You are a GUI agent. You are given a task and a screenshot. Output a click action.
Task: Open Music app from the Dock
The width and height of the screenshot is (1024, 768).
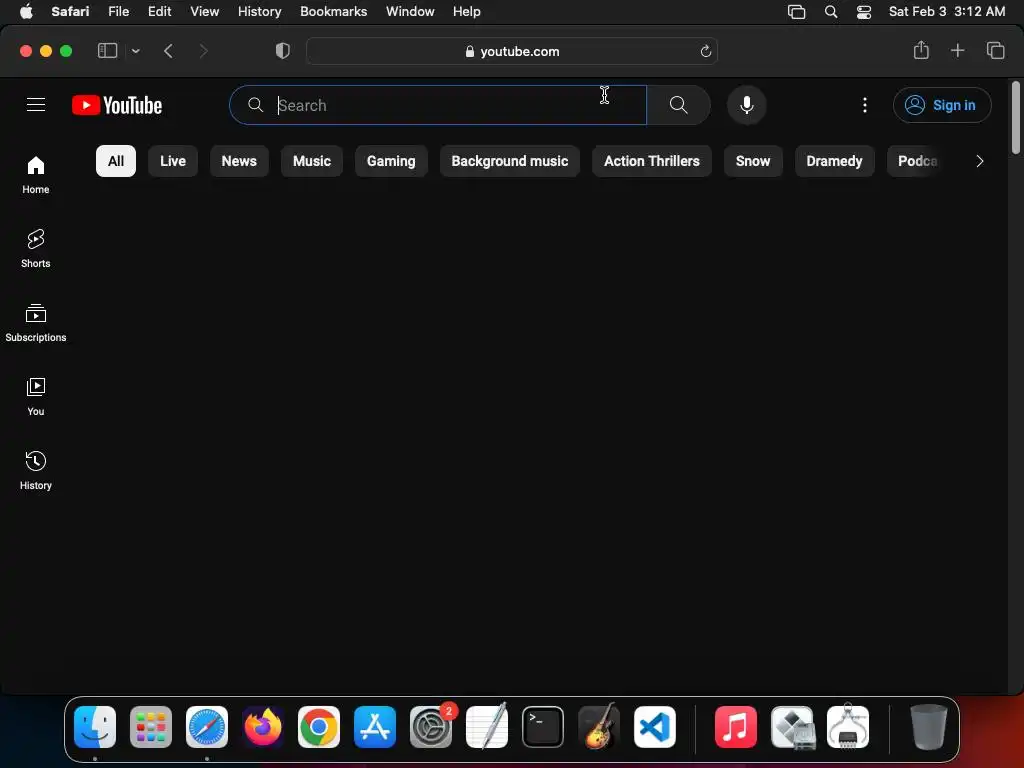pos(736,727)
